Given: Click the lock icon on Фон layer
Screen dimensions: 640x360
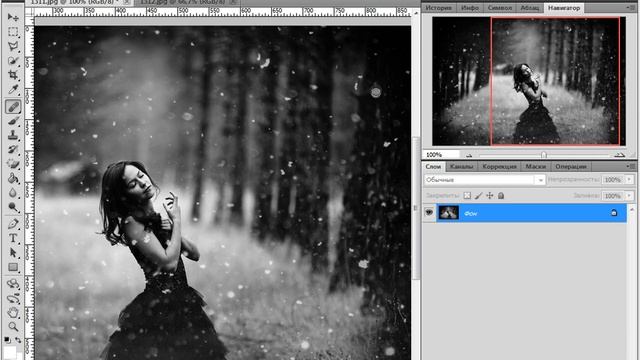Looking at the screenshot, I should tap(613, 213).
